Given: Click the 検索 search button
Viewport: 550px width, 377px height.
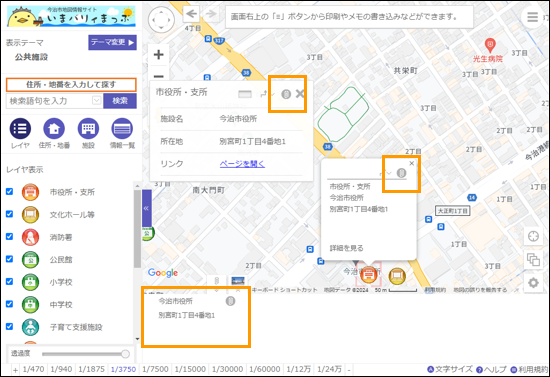Looking at the screenshot, I should (120, 101).
